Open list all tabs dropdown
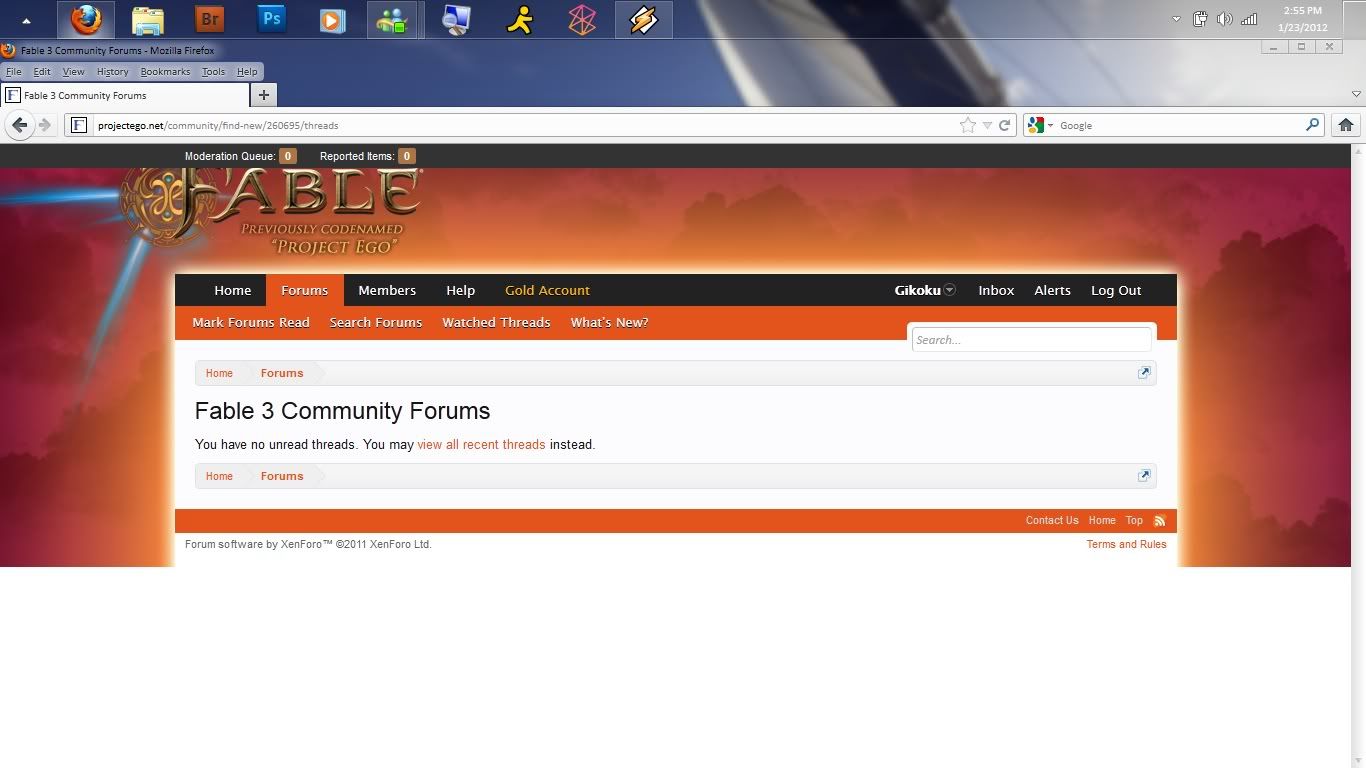The height and width of the screenshot is (768, 1366). click(x=1356, y=95)
